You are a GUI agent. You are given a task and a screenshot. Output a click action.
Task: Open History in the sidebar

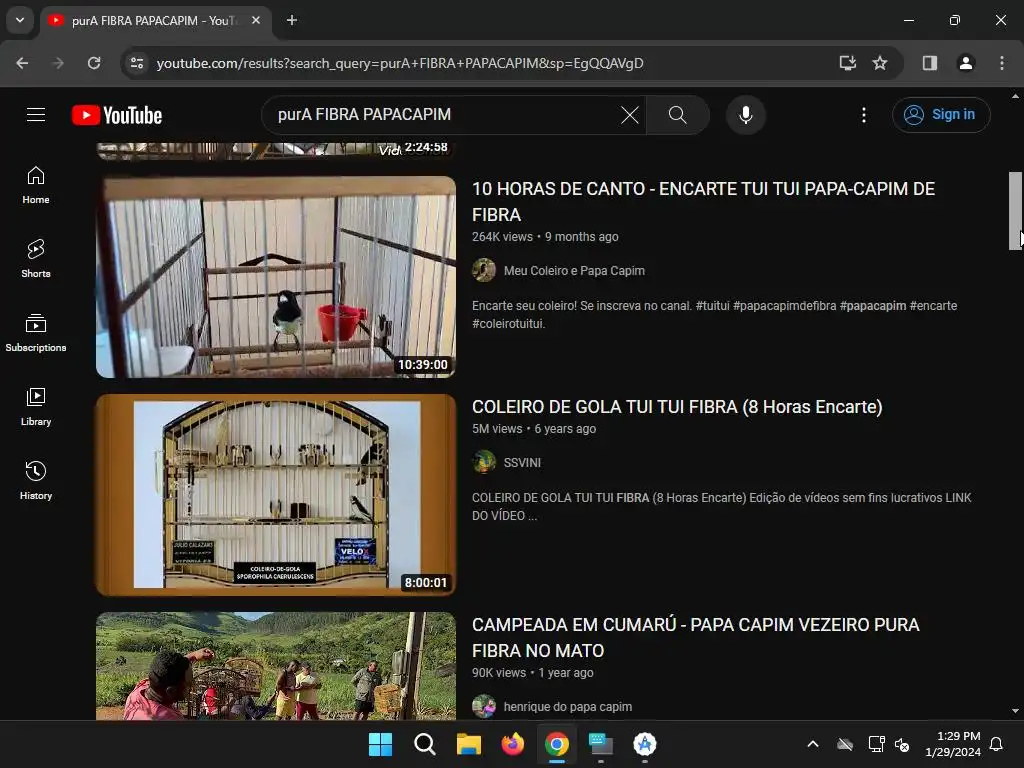36,481
